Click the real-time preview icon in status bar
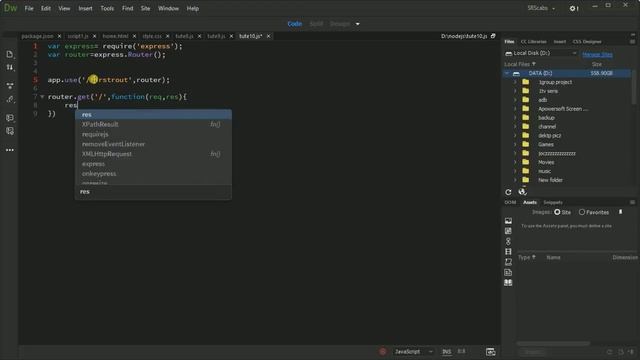The image size is (640, 360). click(491, 351)
